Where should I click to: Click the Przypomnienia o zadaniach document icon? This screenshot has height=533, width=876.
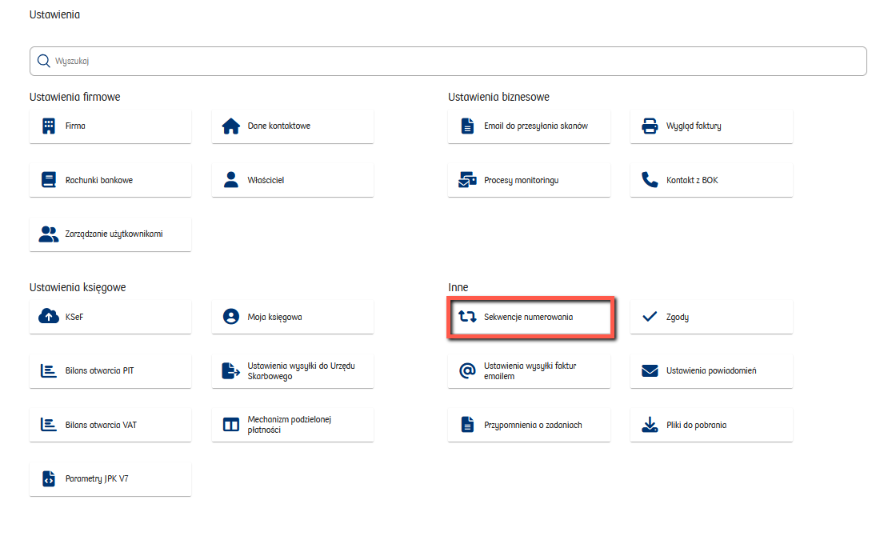tap(468, 425)
